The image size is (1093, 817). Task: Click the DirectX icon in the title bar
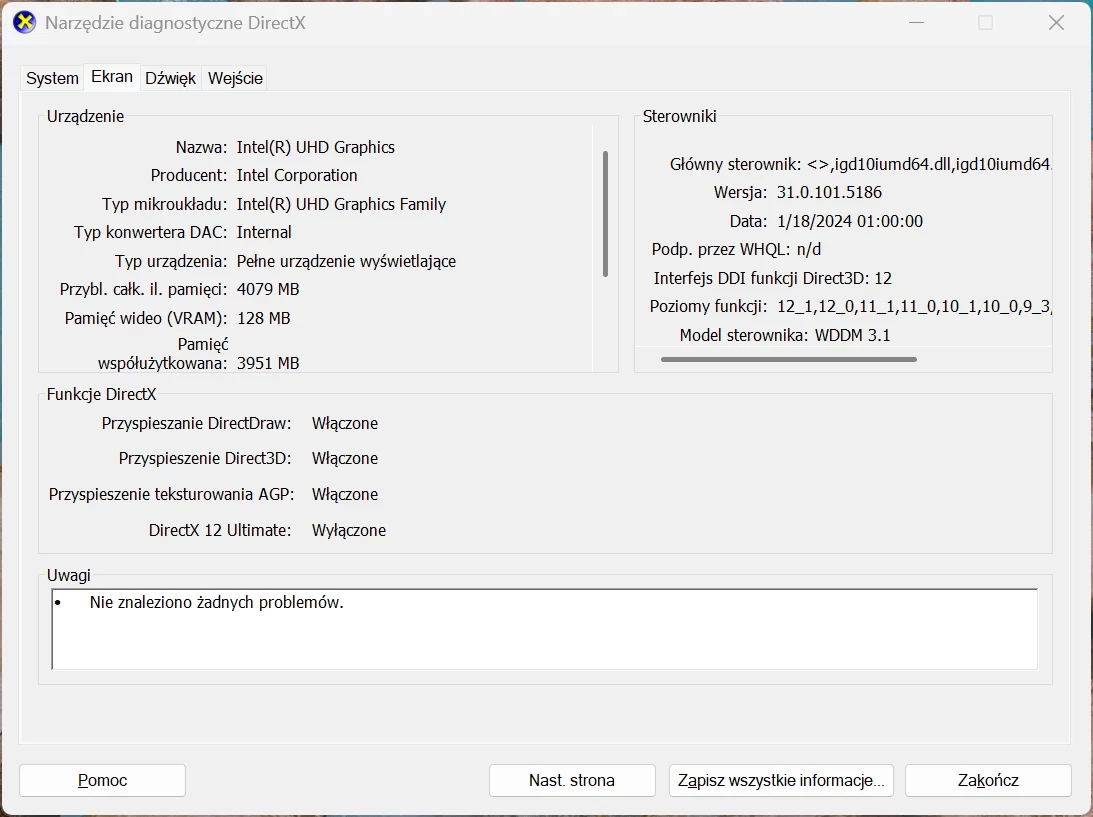24,23
